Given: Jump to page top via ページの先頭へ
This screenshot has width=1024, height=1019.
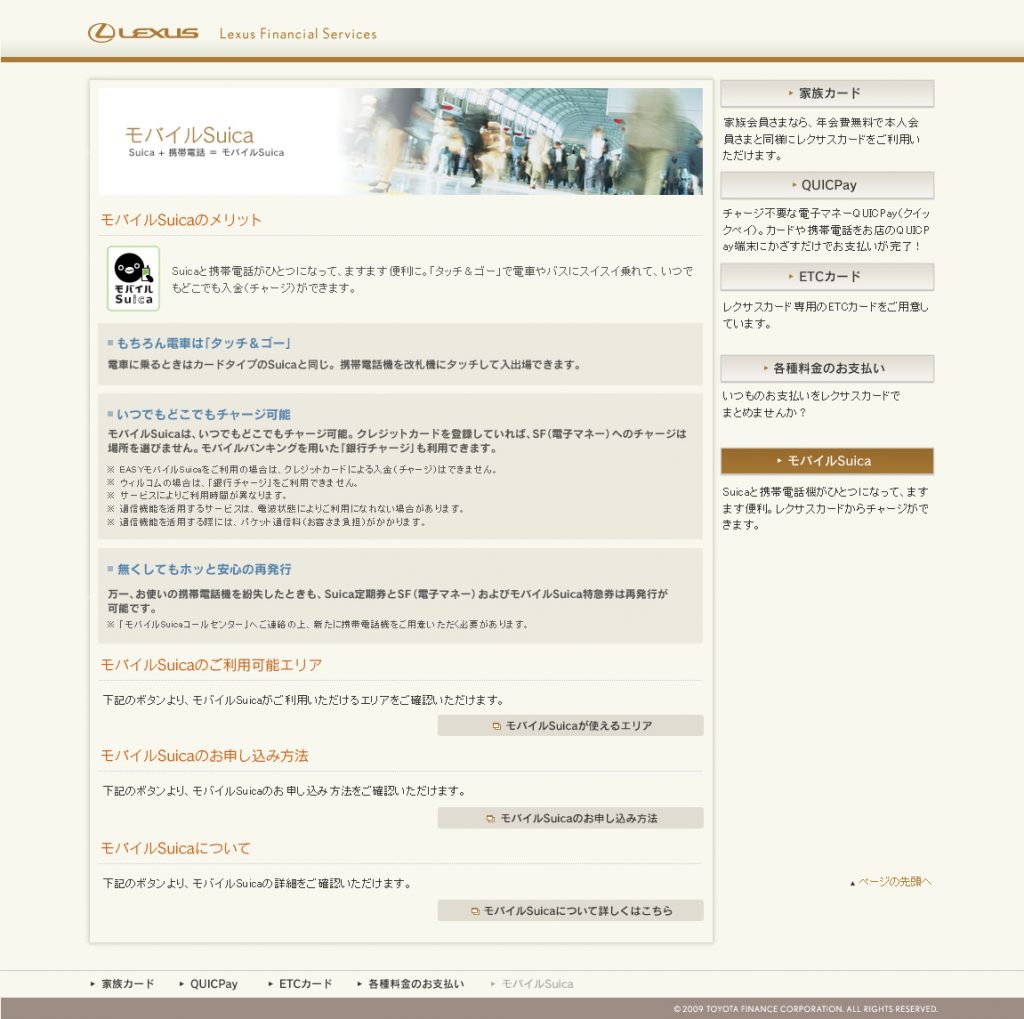Looking at the screenshot, I should (x=893, y=882).
